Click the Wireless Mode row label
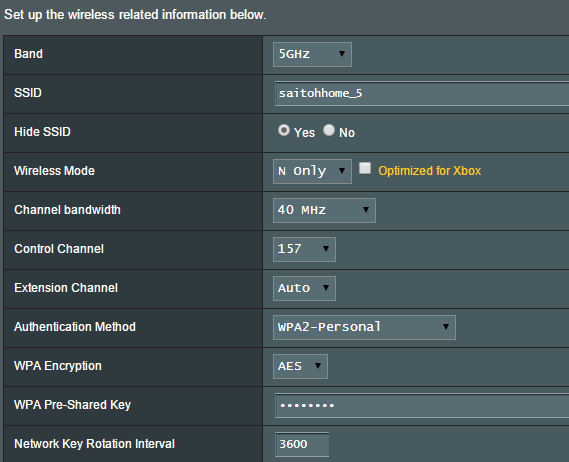The image size is (569, 462). (54, 171)
